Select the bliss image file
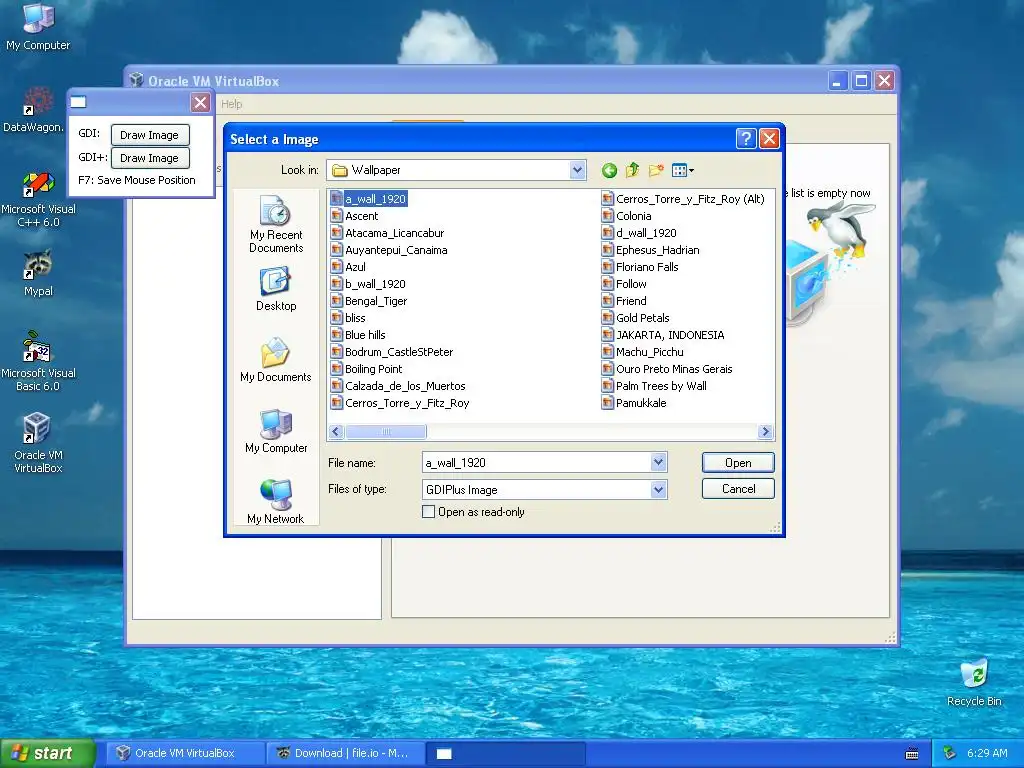 [348, 318]
